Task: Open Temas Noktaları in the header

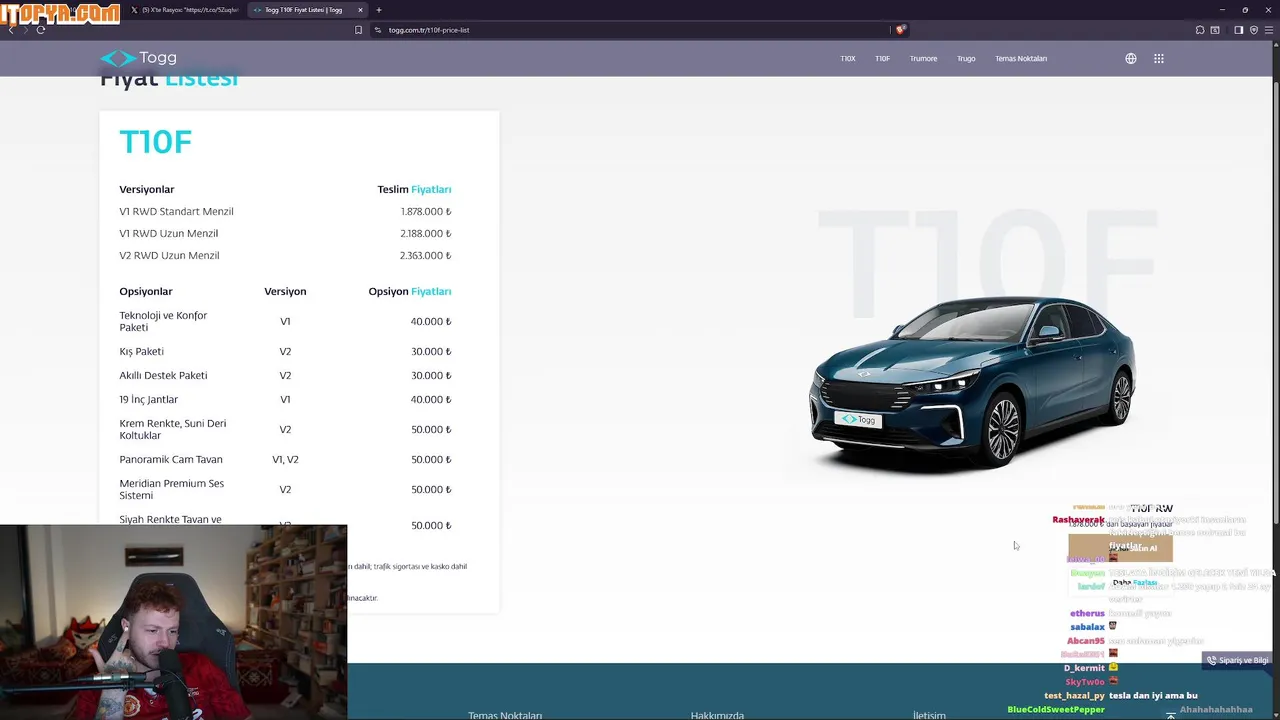Action: (x=1021, y=58)
